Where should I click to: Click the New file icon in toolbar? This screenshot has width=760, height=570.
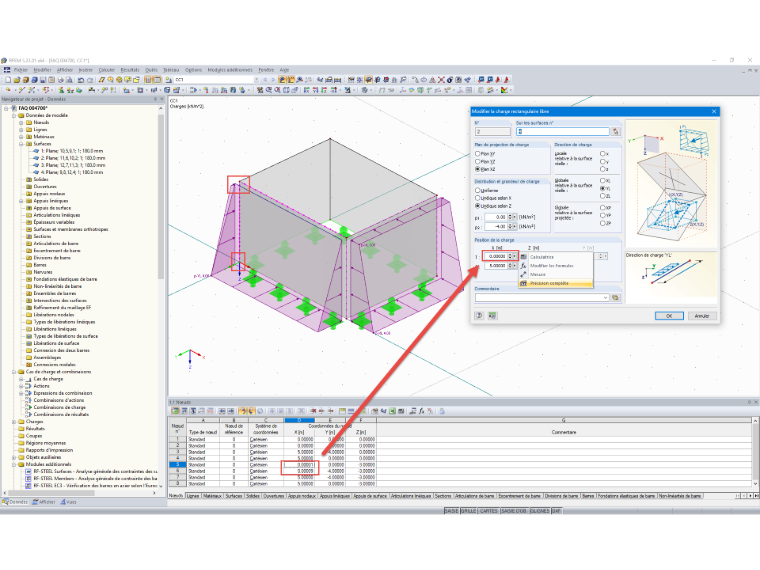click(8, 80)
